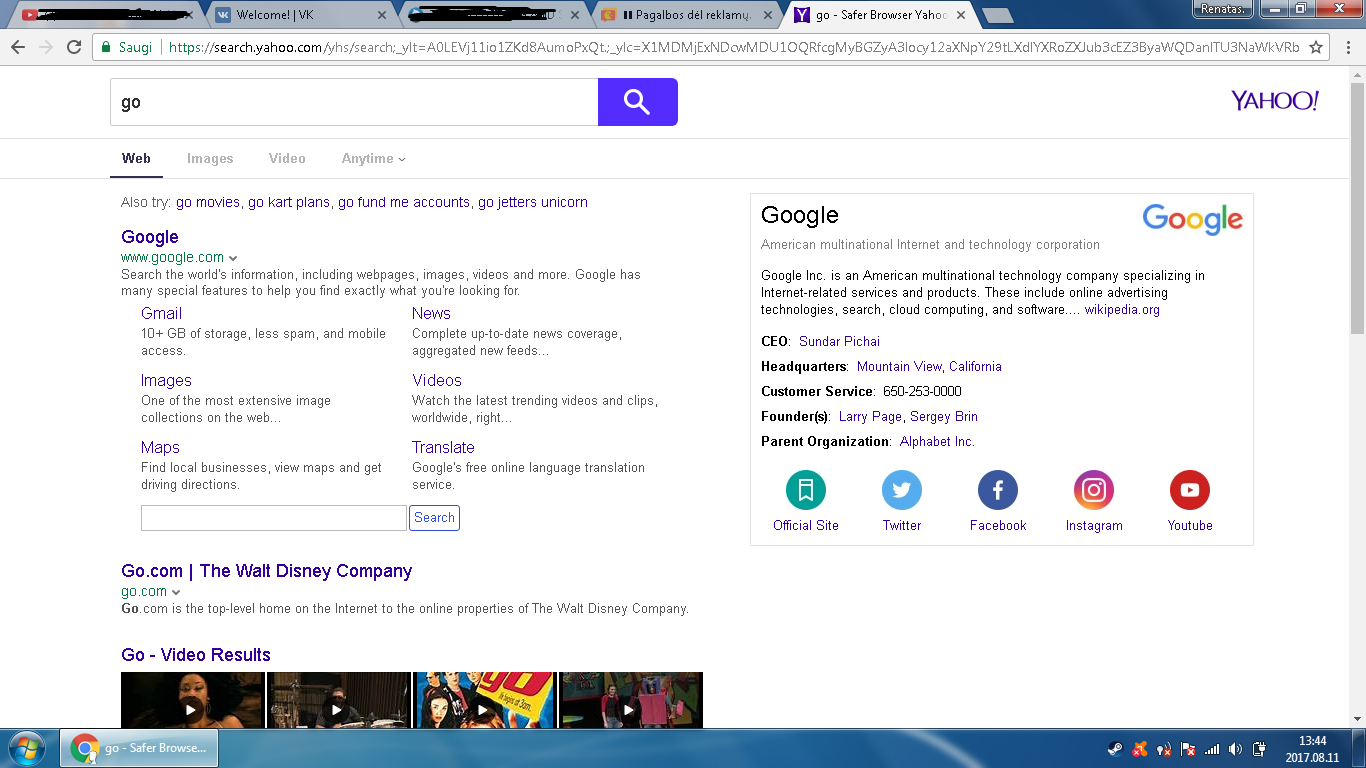Open the Sundar Pichai CEO link

coord(839,341)
